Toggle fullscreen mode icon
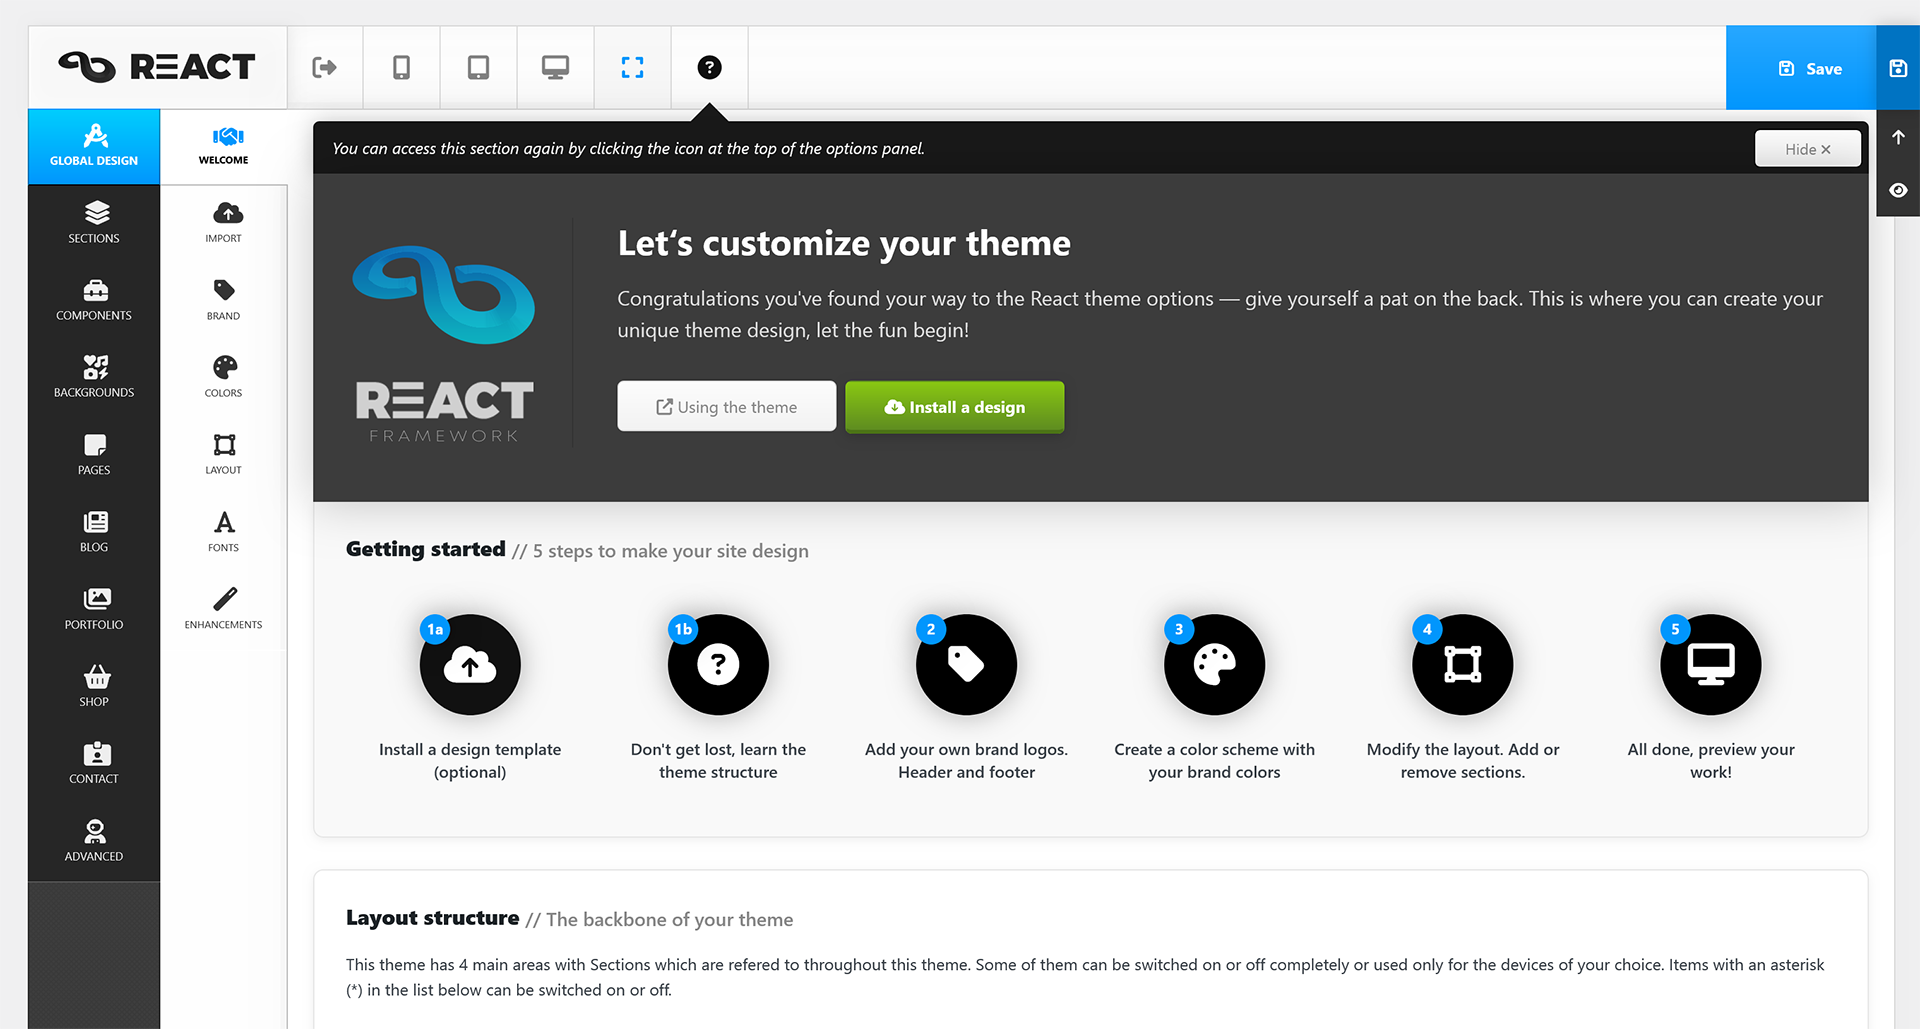 click(632, 68)
